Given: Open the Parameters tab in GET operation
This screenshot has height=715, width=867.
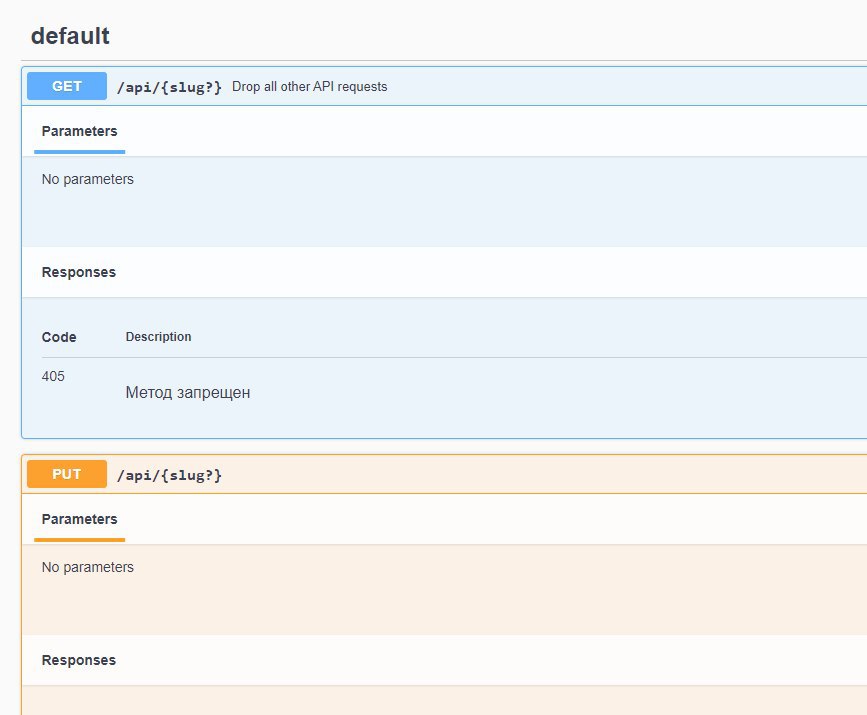Looking at the screenshot, I should pos(80,132).
